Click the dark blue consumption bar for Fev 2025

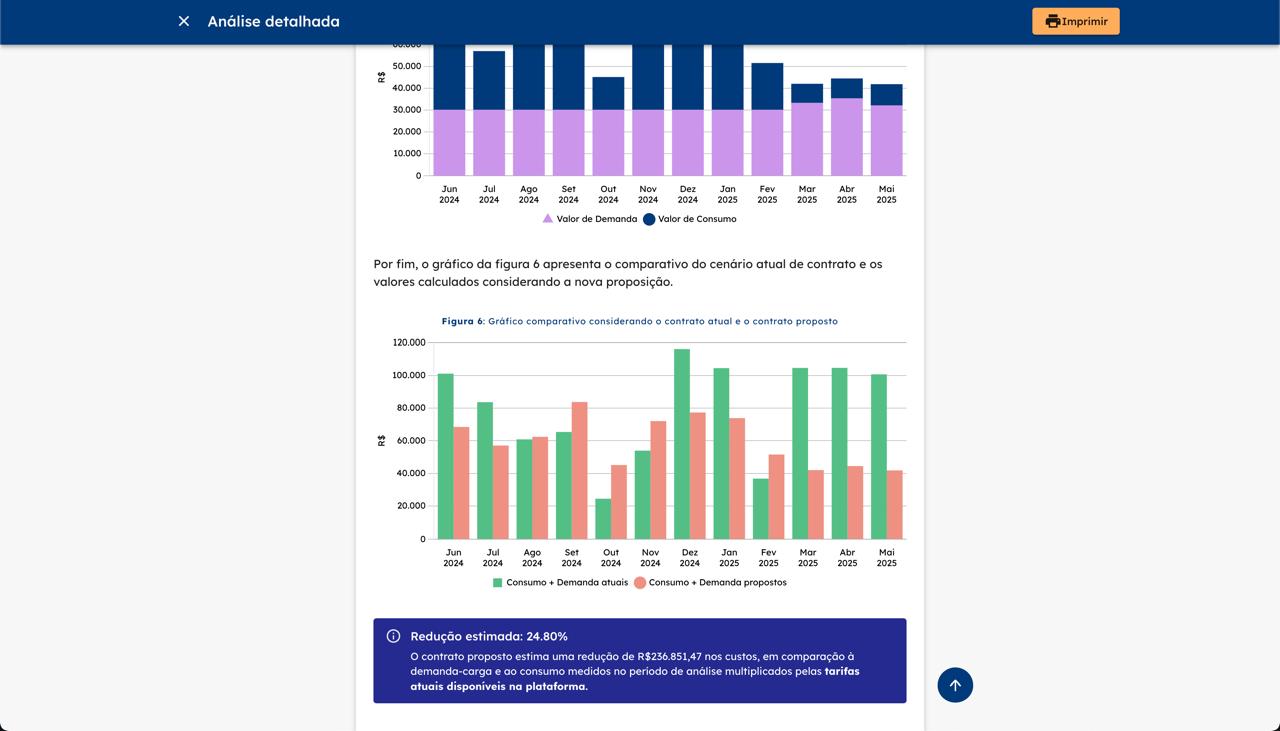coord(767,86)
